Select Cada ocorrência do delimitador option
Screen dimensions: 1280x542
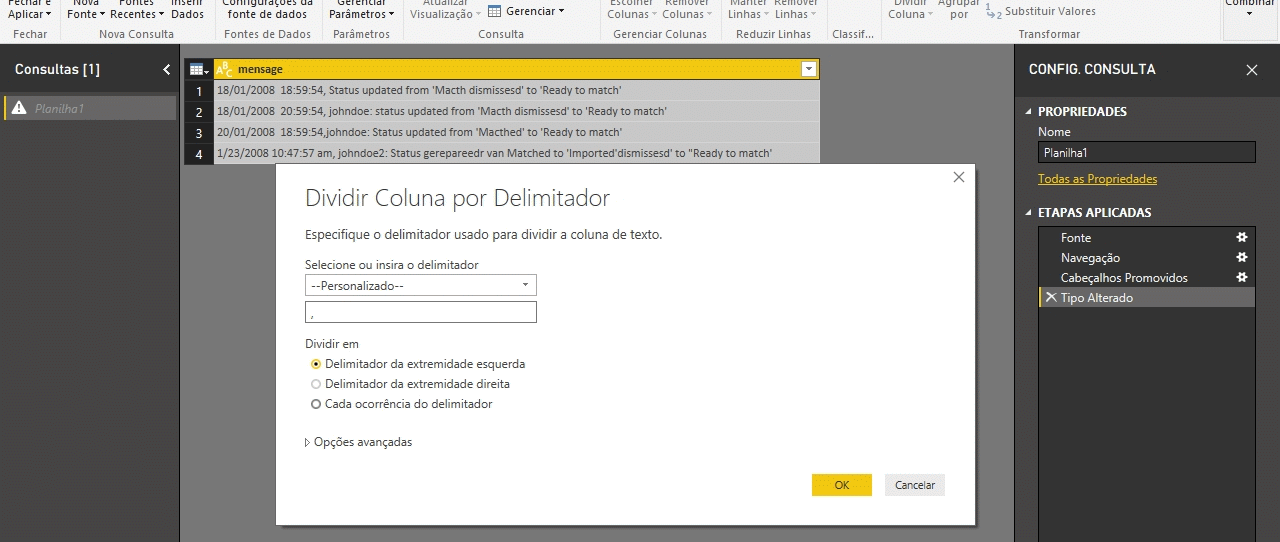click(x=402, y=404)
